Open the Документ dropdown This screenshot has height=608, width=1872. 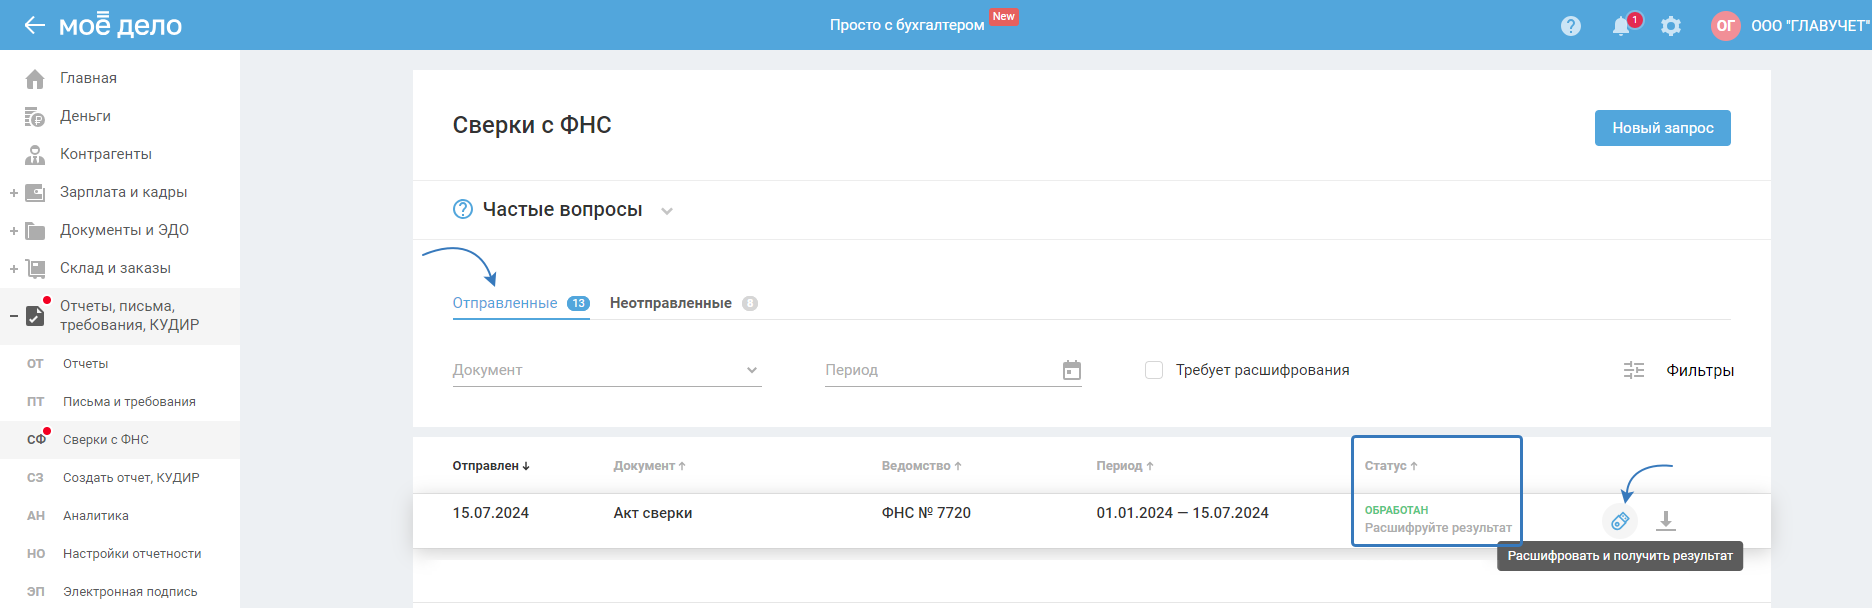[607, 370]
